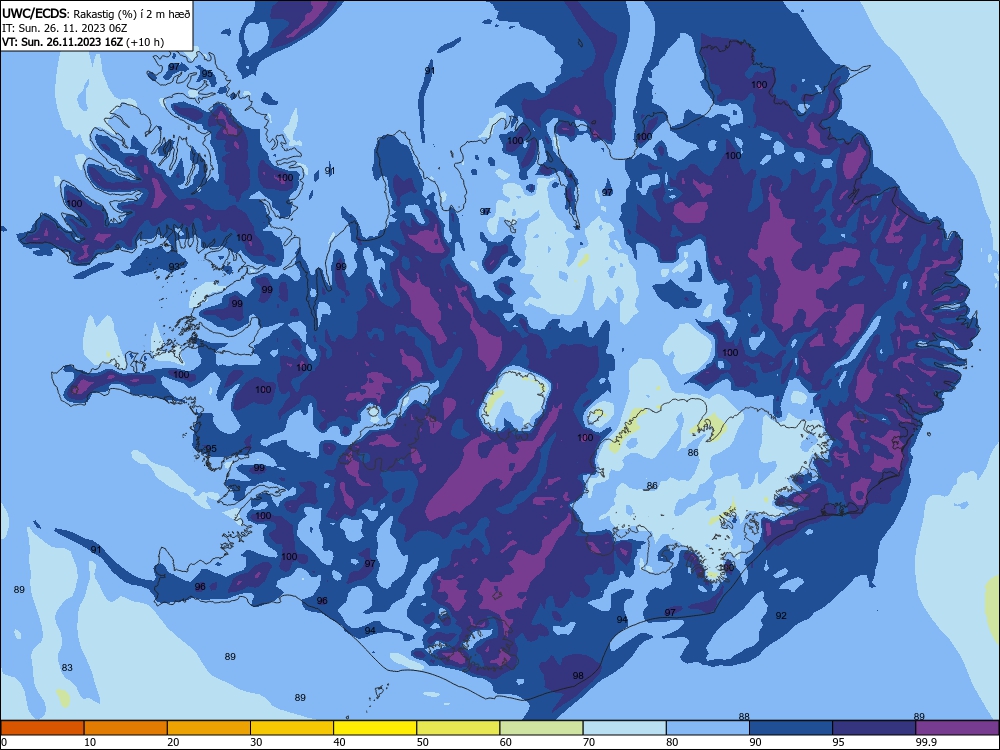Select the '92' humidity value on the map
This screenshot has width=1000, height=750.
pos(781,615)
